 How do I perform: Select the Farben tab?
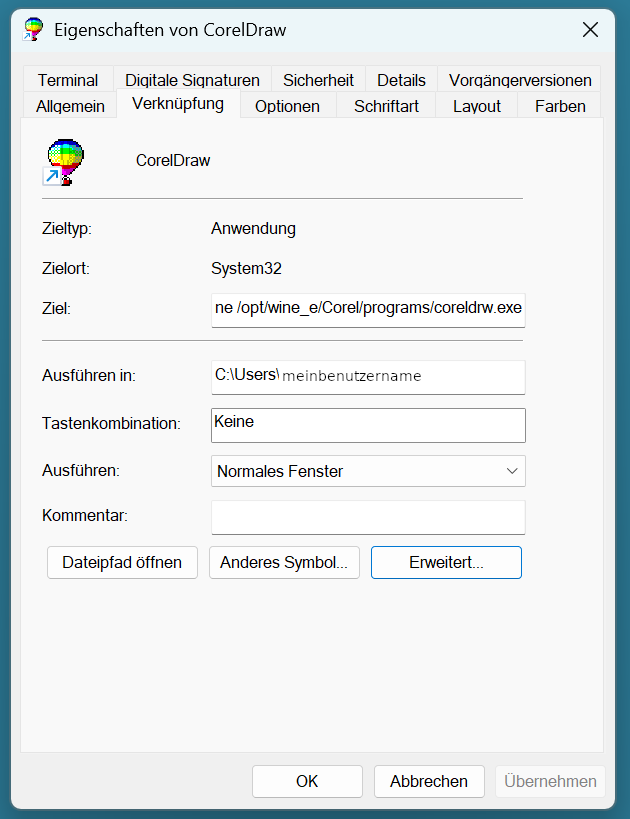(559, 105)
